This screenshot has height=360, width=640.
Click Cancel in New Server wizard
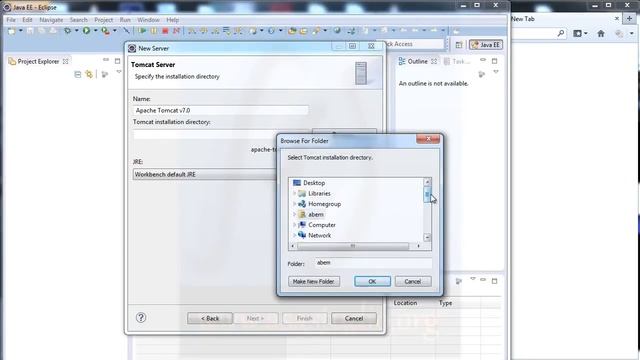(x=354, y=318)
